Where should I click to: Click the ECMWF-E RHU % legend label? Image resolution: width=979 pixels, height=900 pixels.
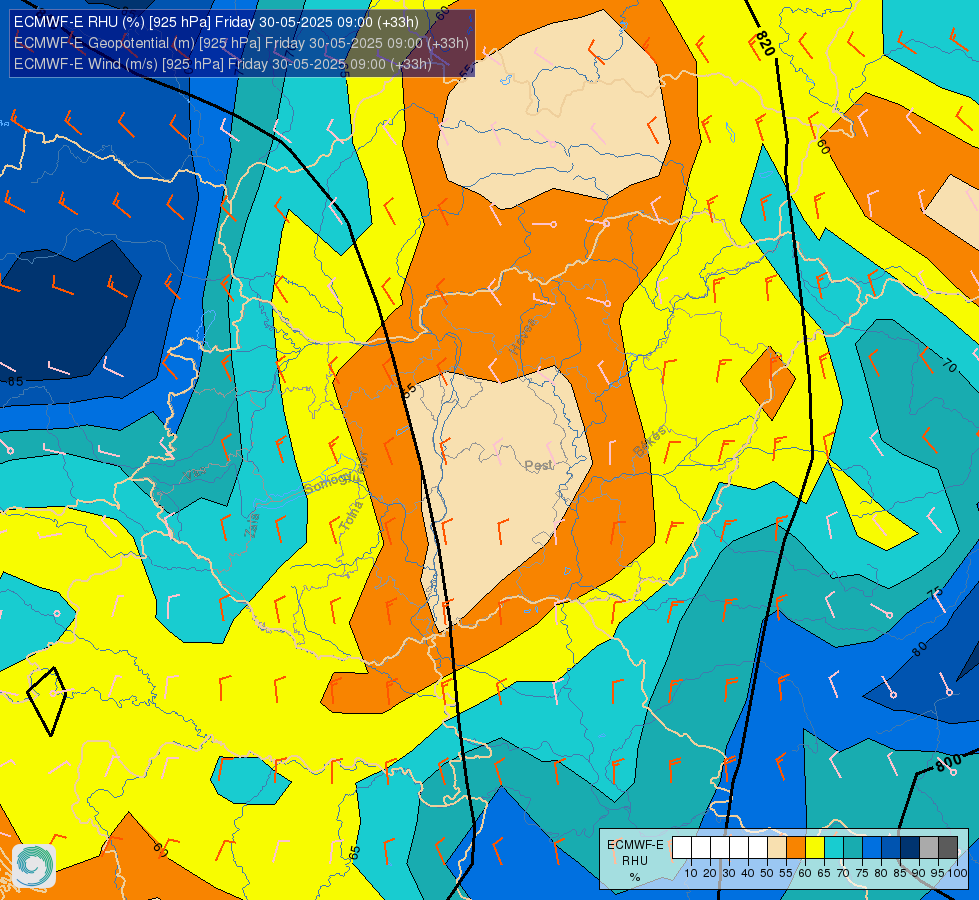(x=635, y=861)
